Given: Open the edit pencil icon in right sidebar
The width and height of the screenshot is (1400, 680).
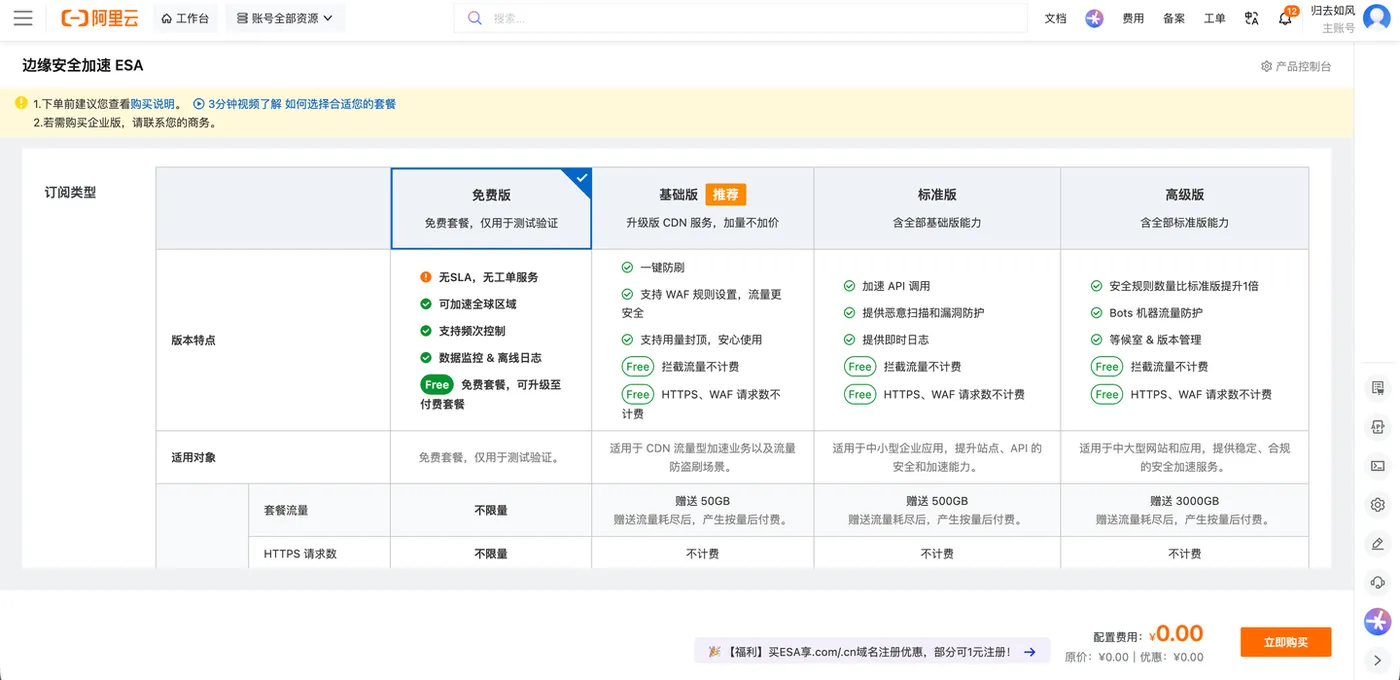Looking at the screenshot, I should [1378, 543].
